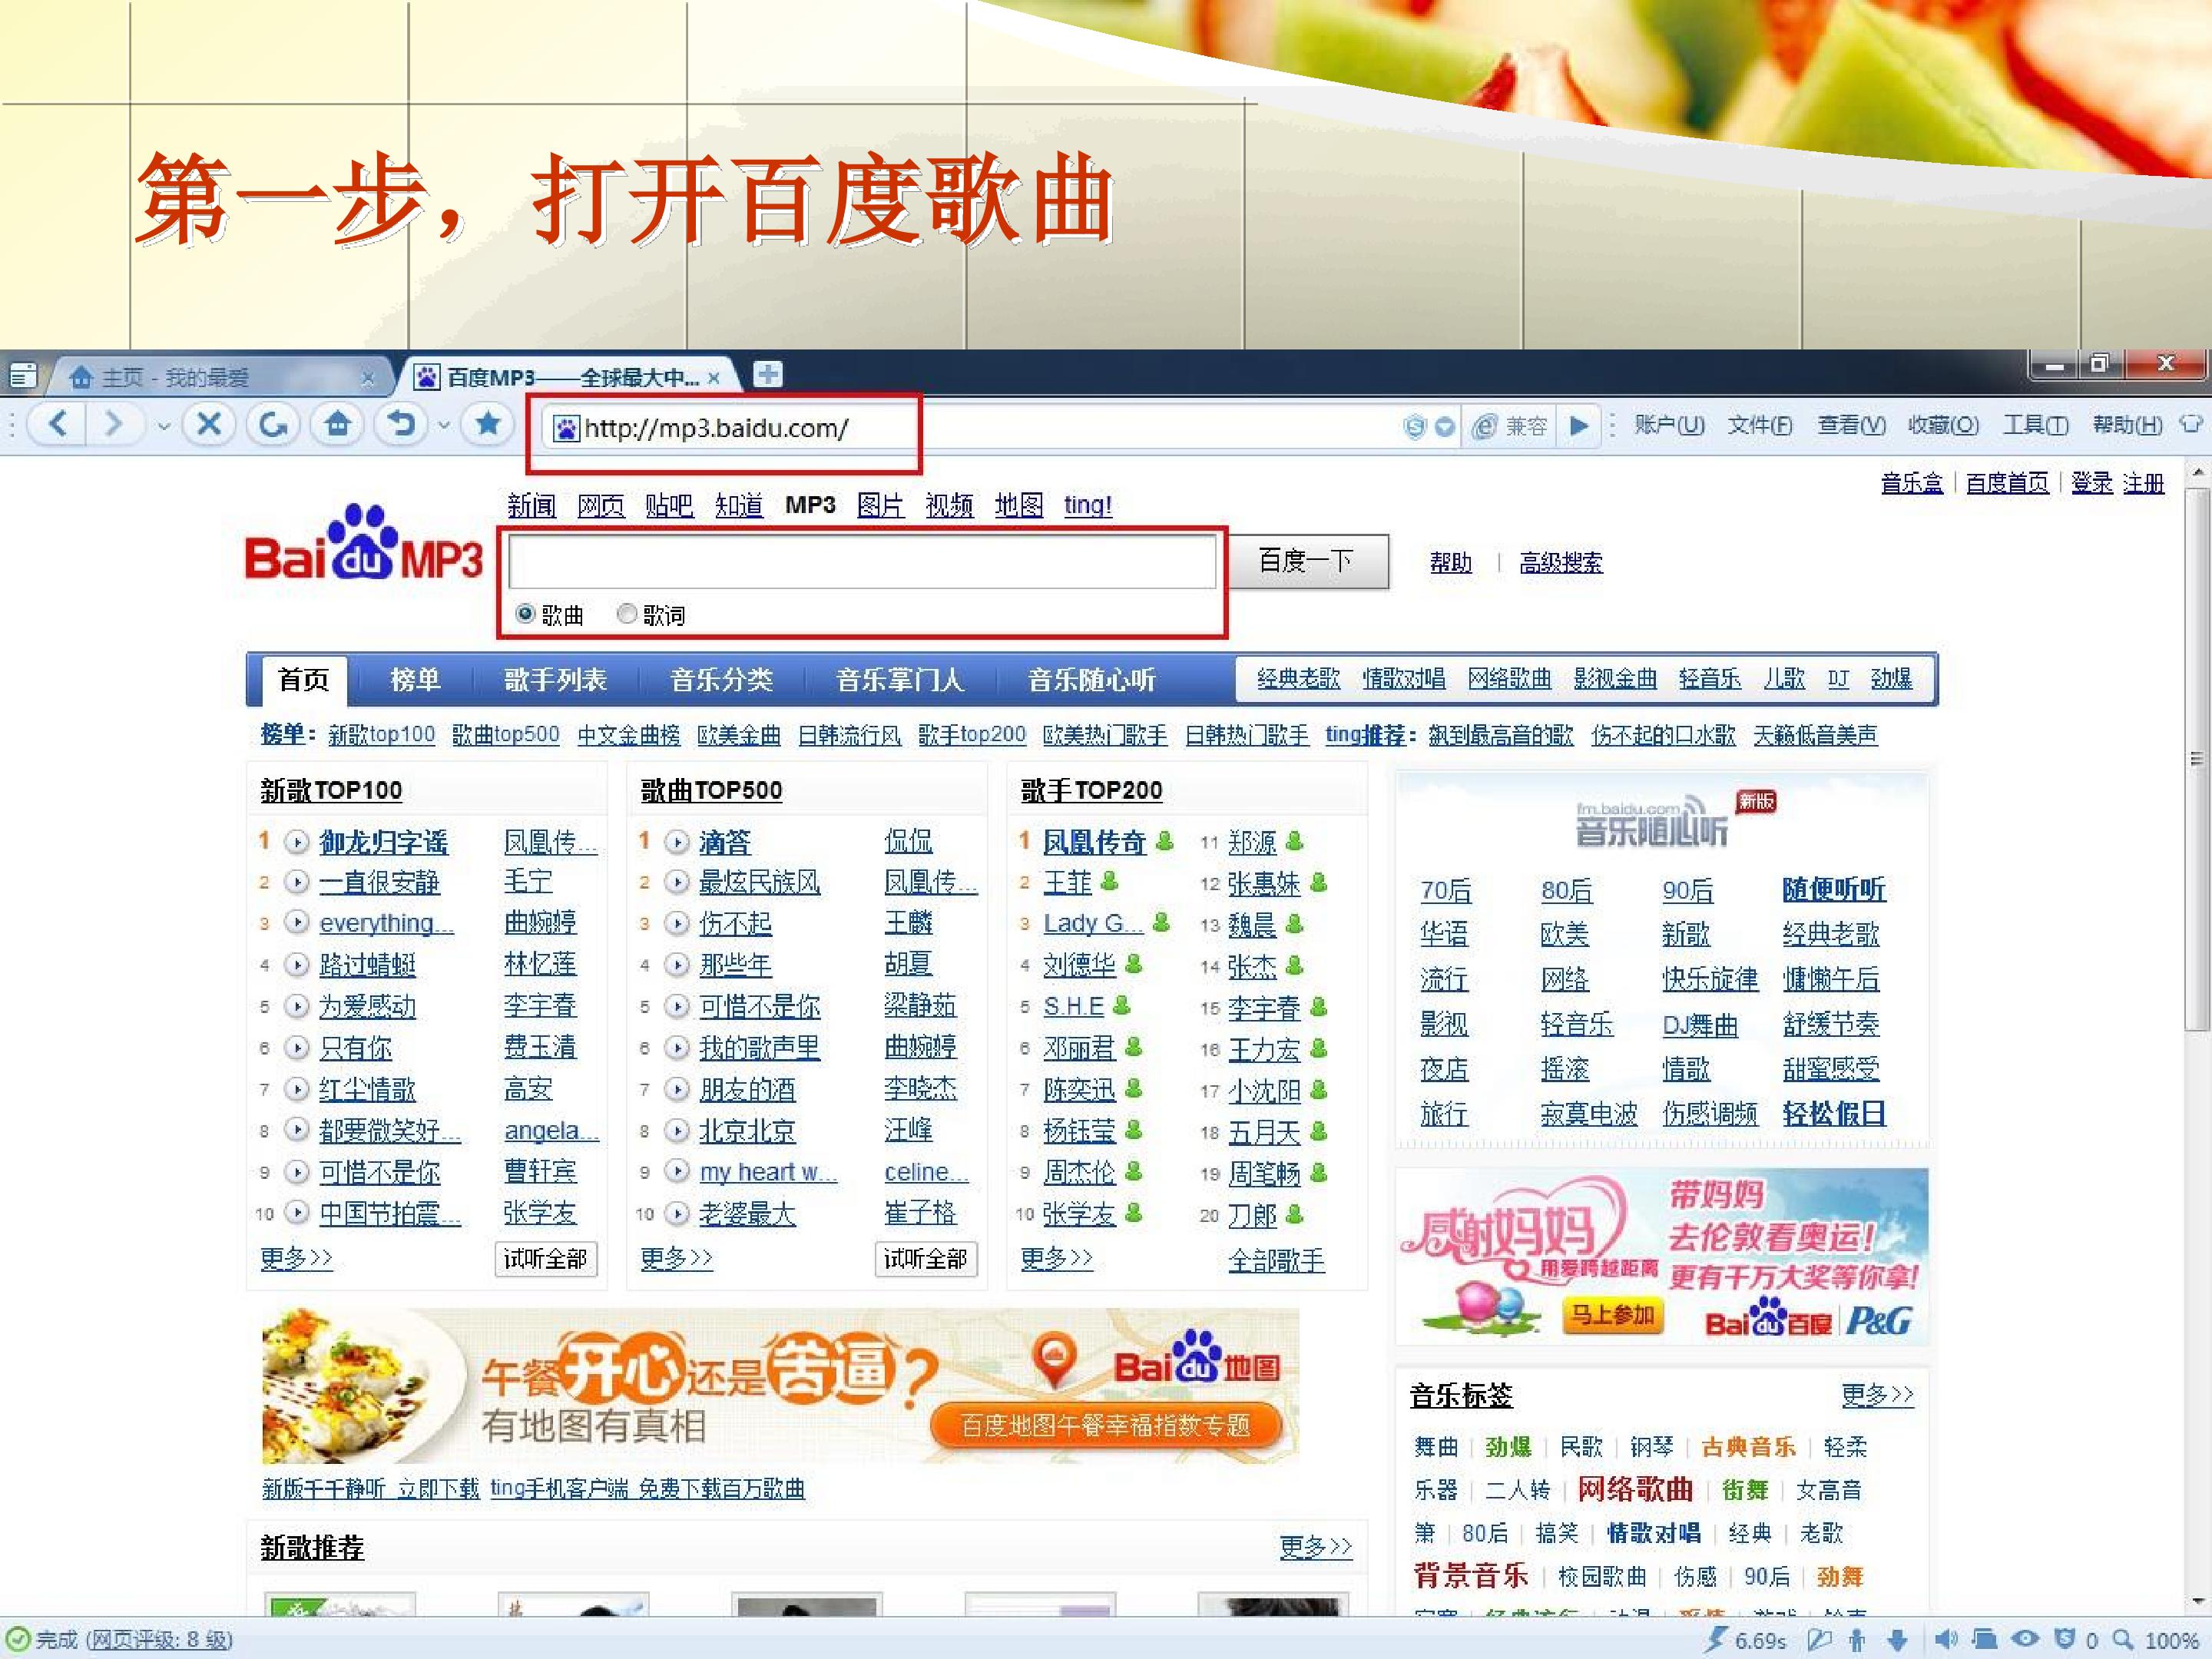Screen dimensions: 2212x1659
Task: Open the 歌手列表 navigation tab
Action: (555, 680)
